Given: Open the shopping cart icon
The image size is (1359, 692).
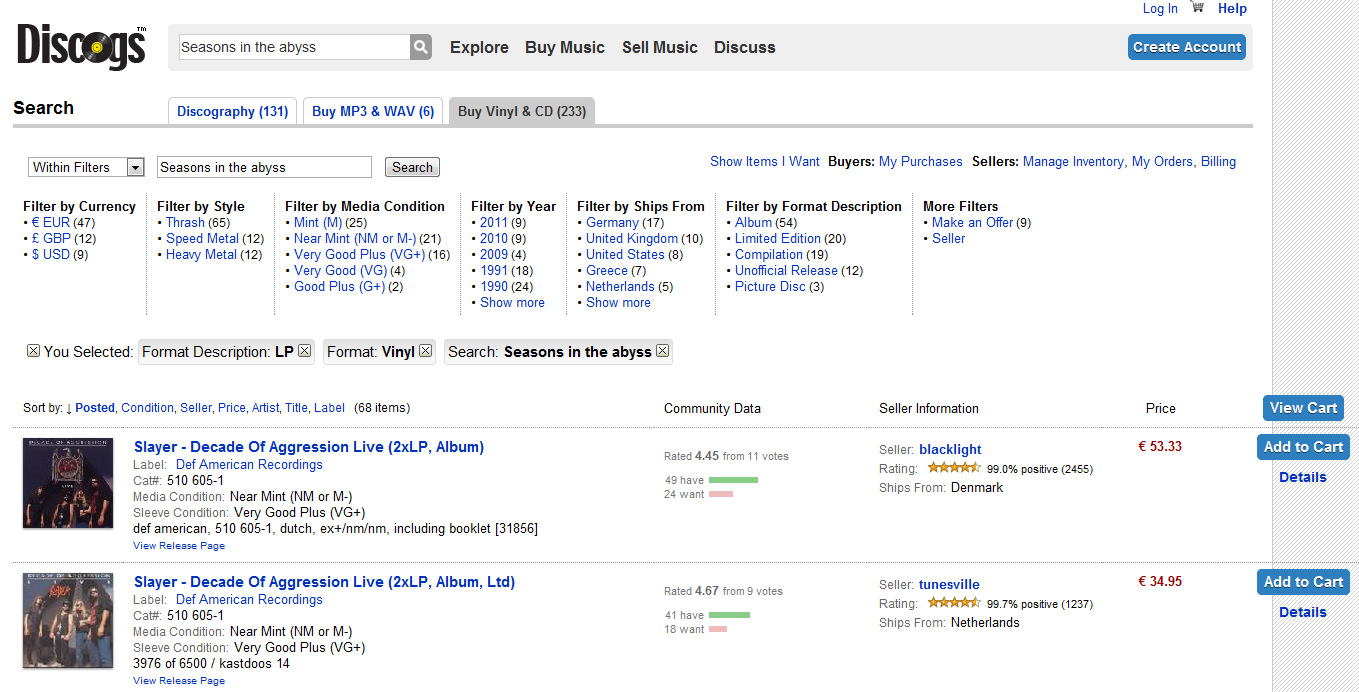Looking at the screenshot, I should (x=1198, y=8).
